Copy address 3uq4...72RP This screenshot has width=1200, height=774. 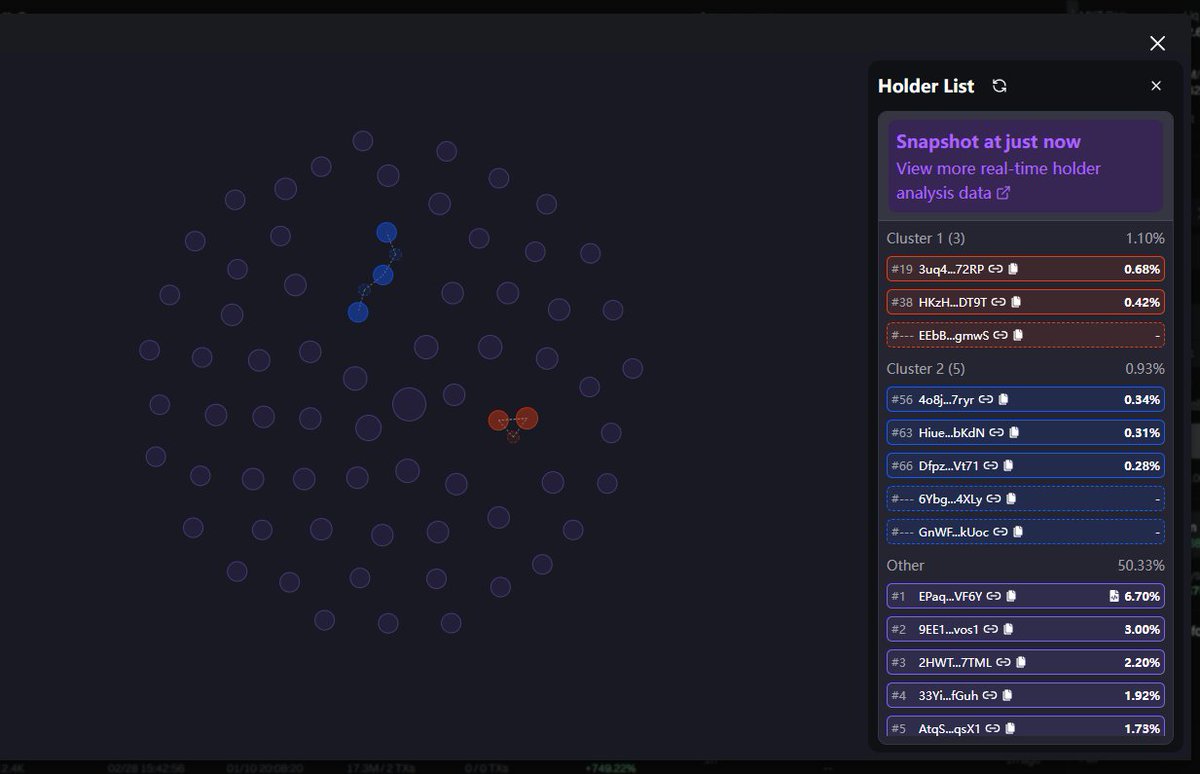(x=1013, y=269)
